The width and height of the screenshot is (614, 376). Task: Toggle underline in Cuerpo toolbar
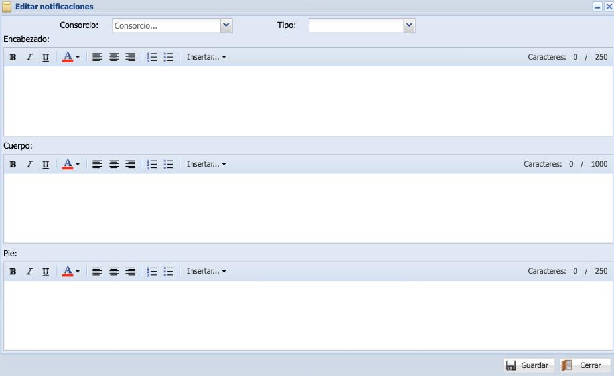(46, 164)
